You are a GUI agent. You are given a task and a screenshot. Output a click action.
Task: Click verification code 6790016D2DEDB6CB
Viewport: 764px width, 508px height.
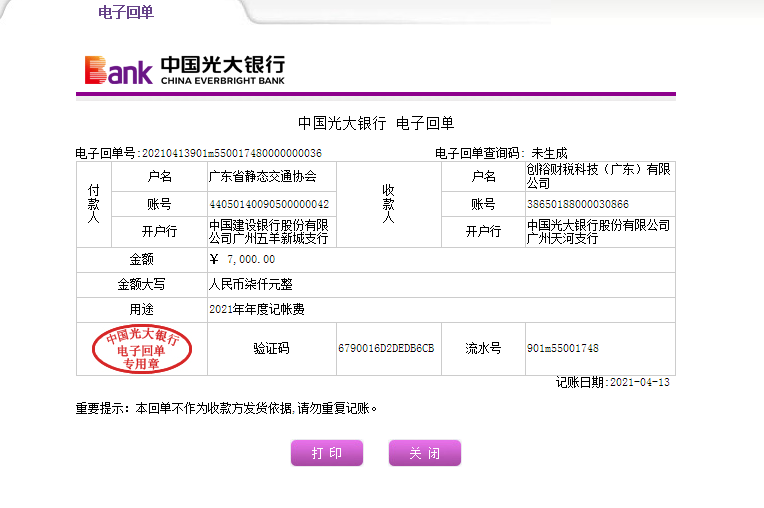point(386,348)
